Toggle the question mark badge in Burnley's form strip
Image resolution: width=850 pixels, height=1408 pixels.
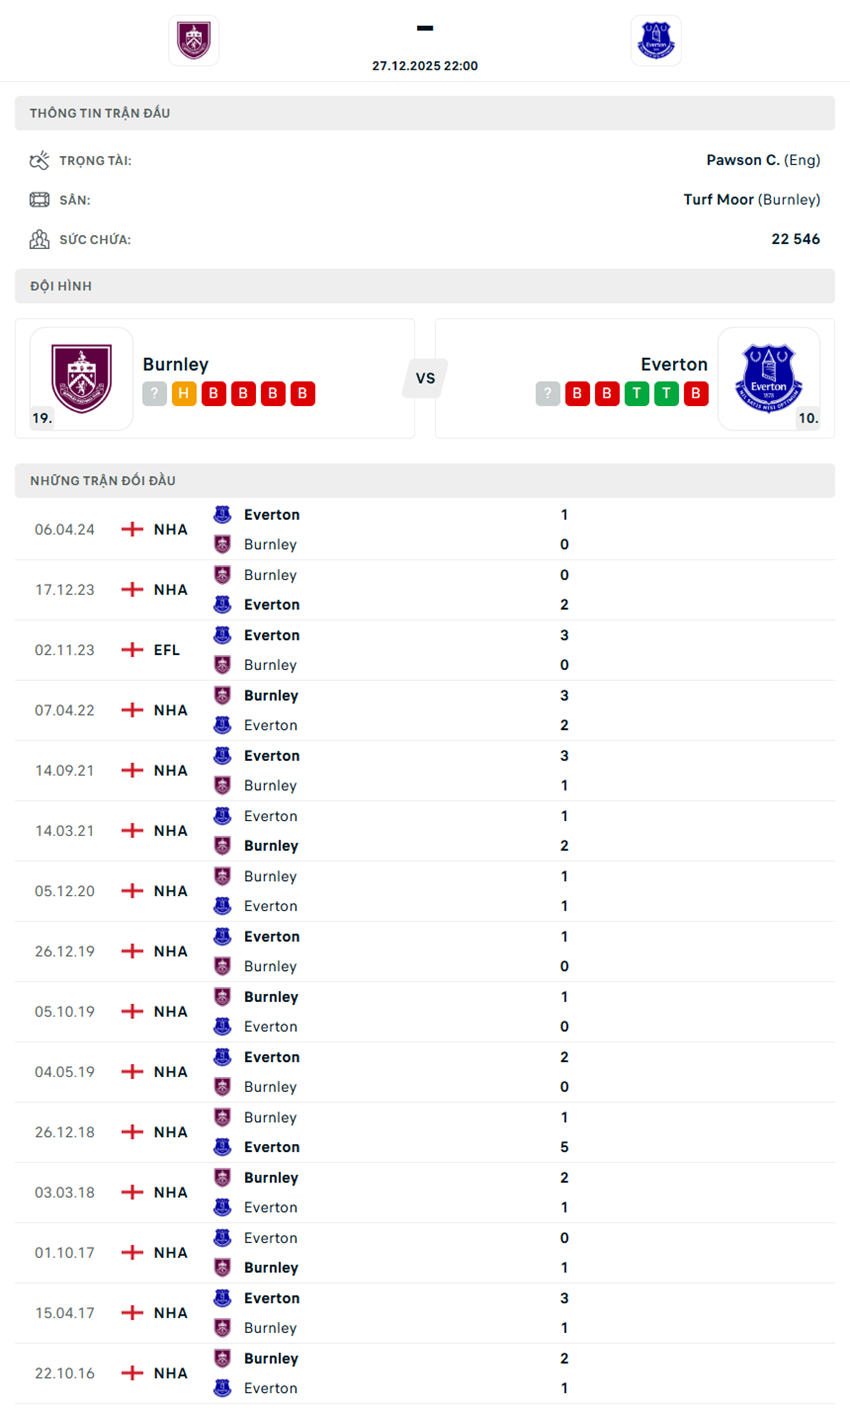pos(154,394)
